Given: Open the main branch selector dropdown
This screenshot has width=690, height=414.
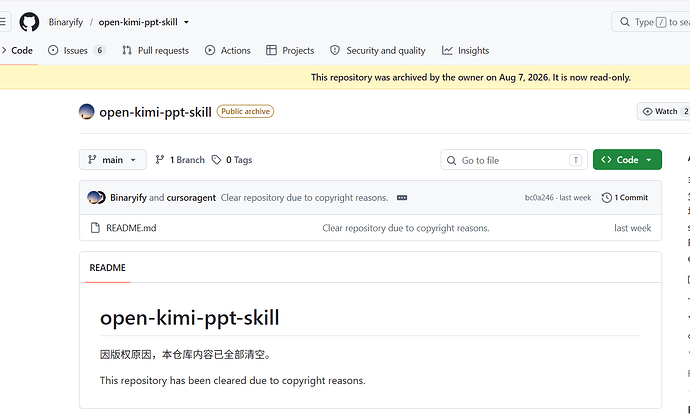Looking at the screenshot, I should [113, 160].
